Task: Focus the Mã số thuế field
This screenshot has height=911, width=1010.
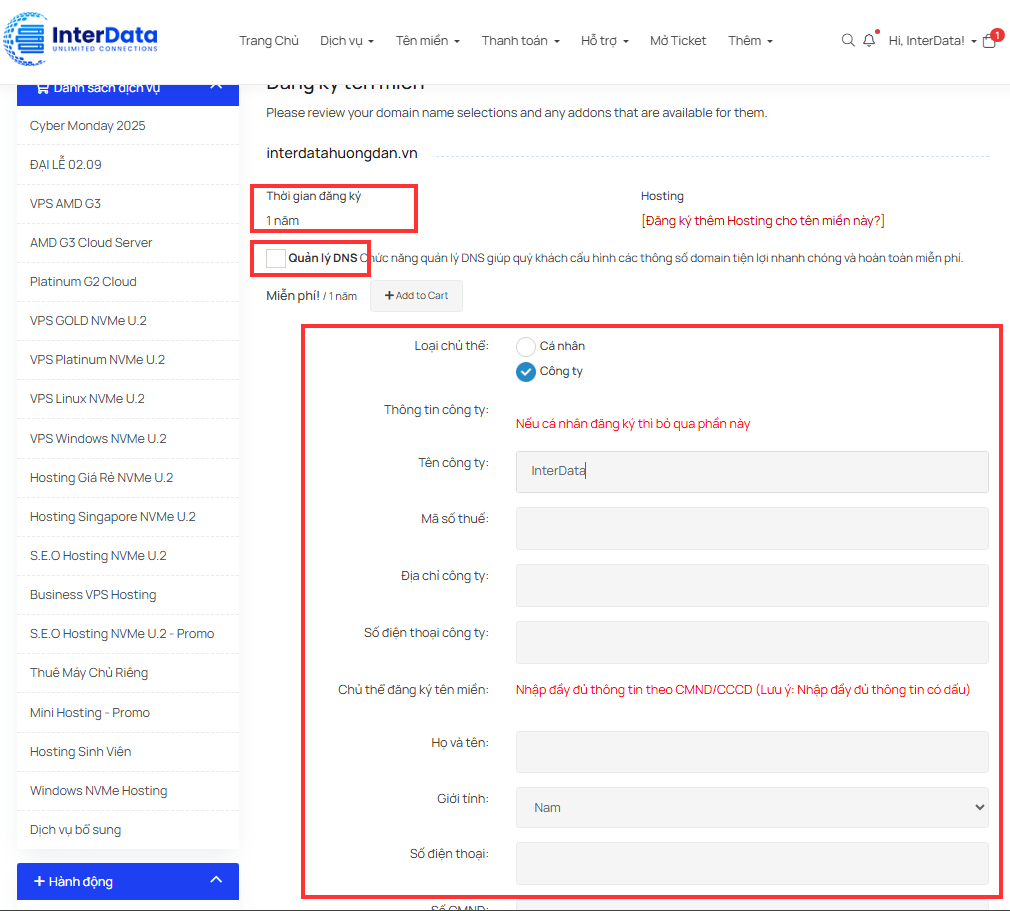Action: [x=752, y=528]
